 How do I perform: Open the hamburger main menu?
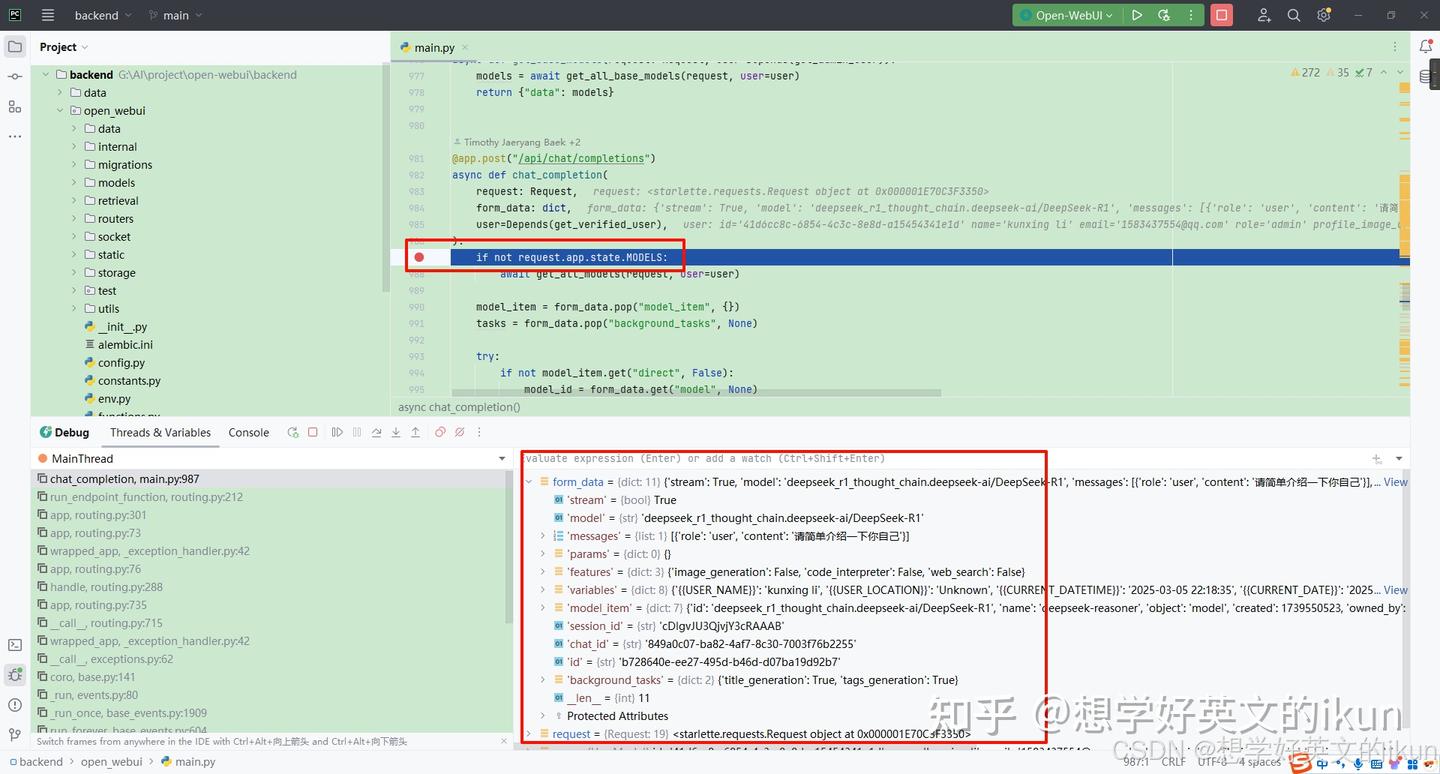47,15
